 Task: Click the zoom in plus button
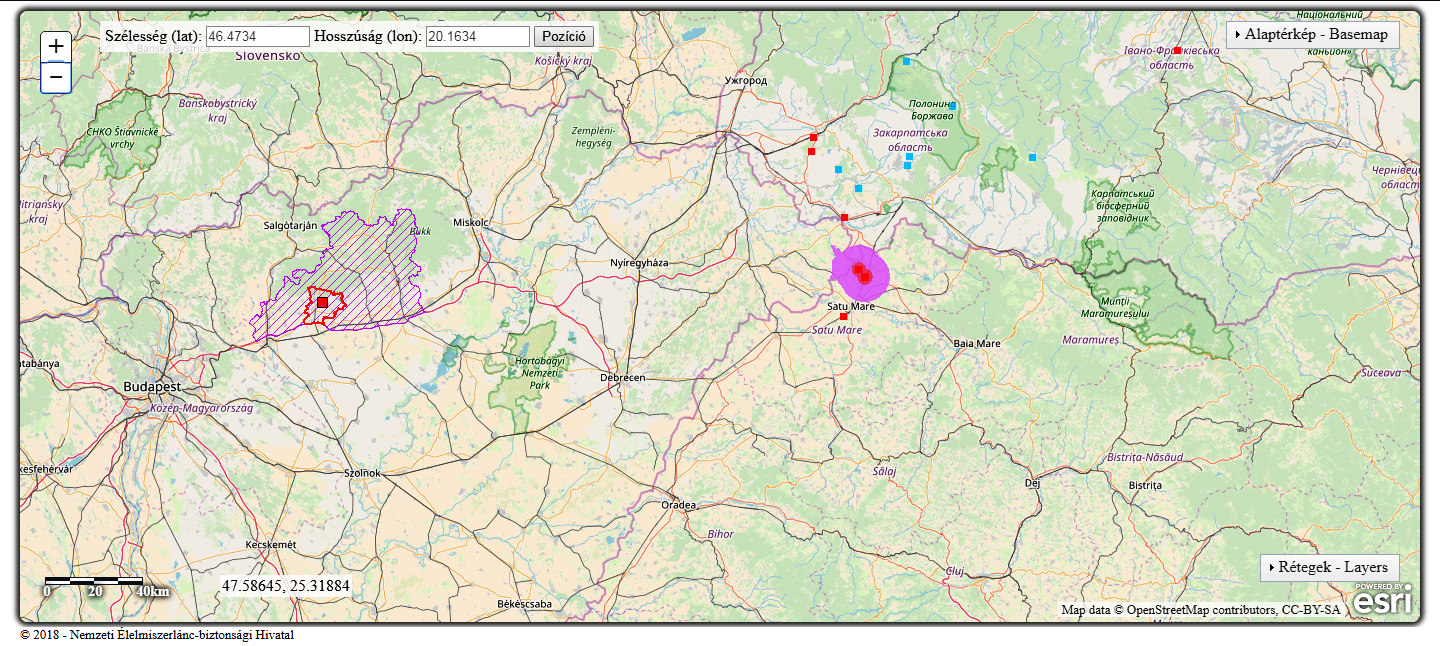[56, 46]
